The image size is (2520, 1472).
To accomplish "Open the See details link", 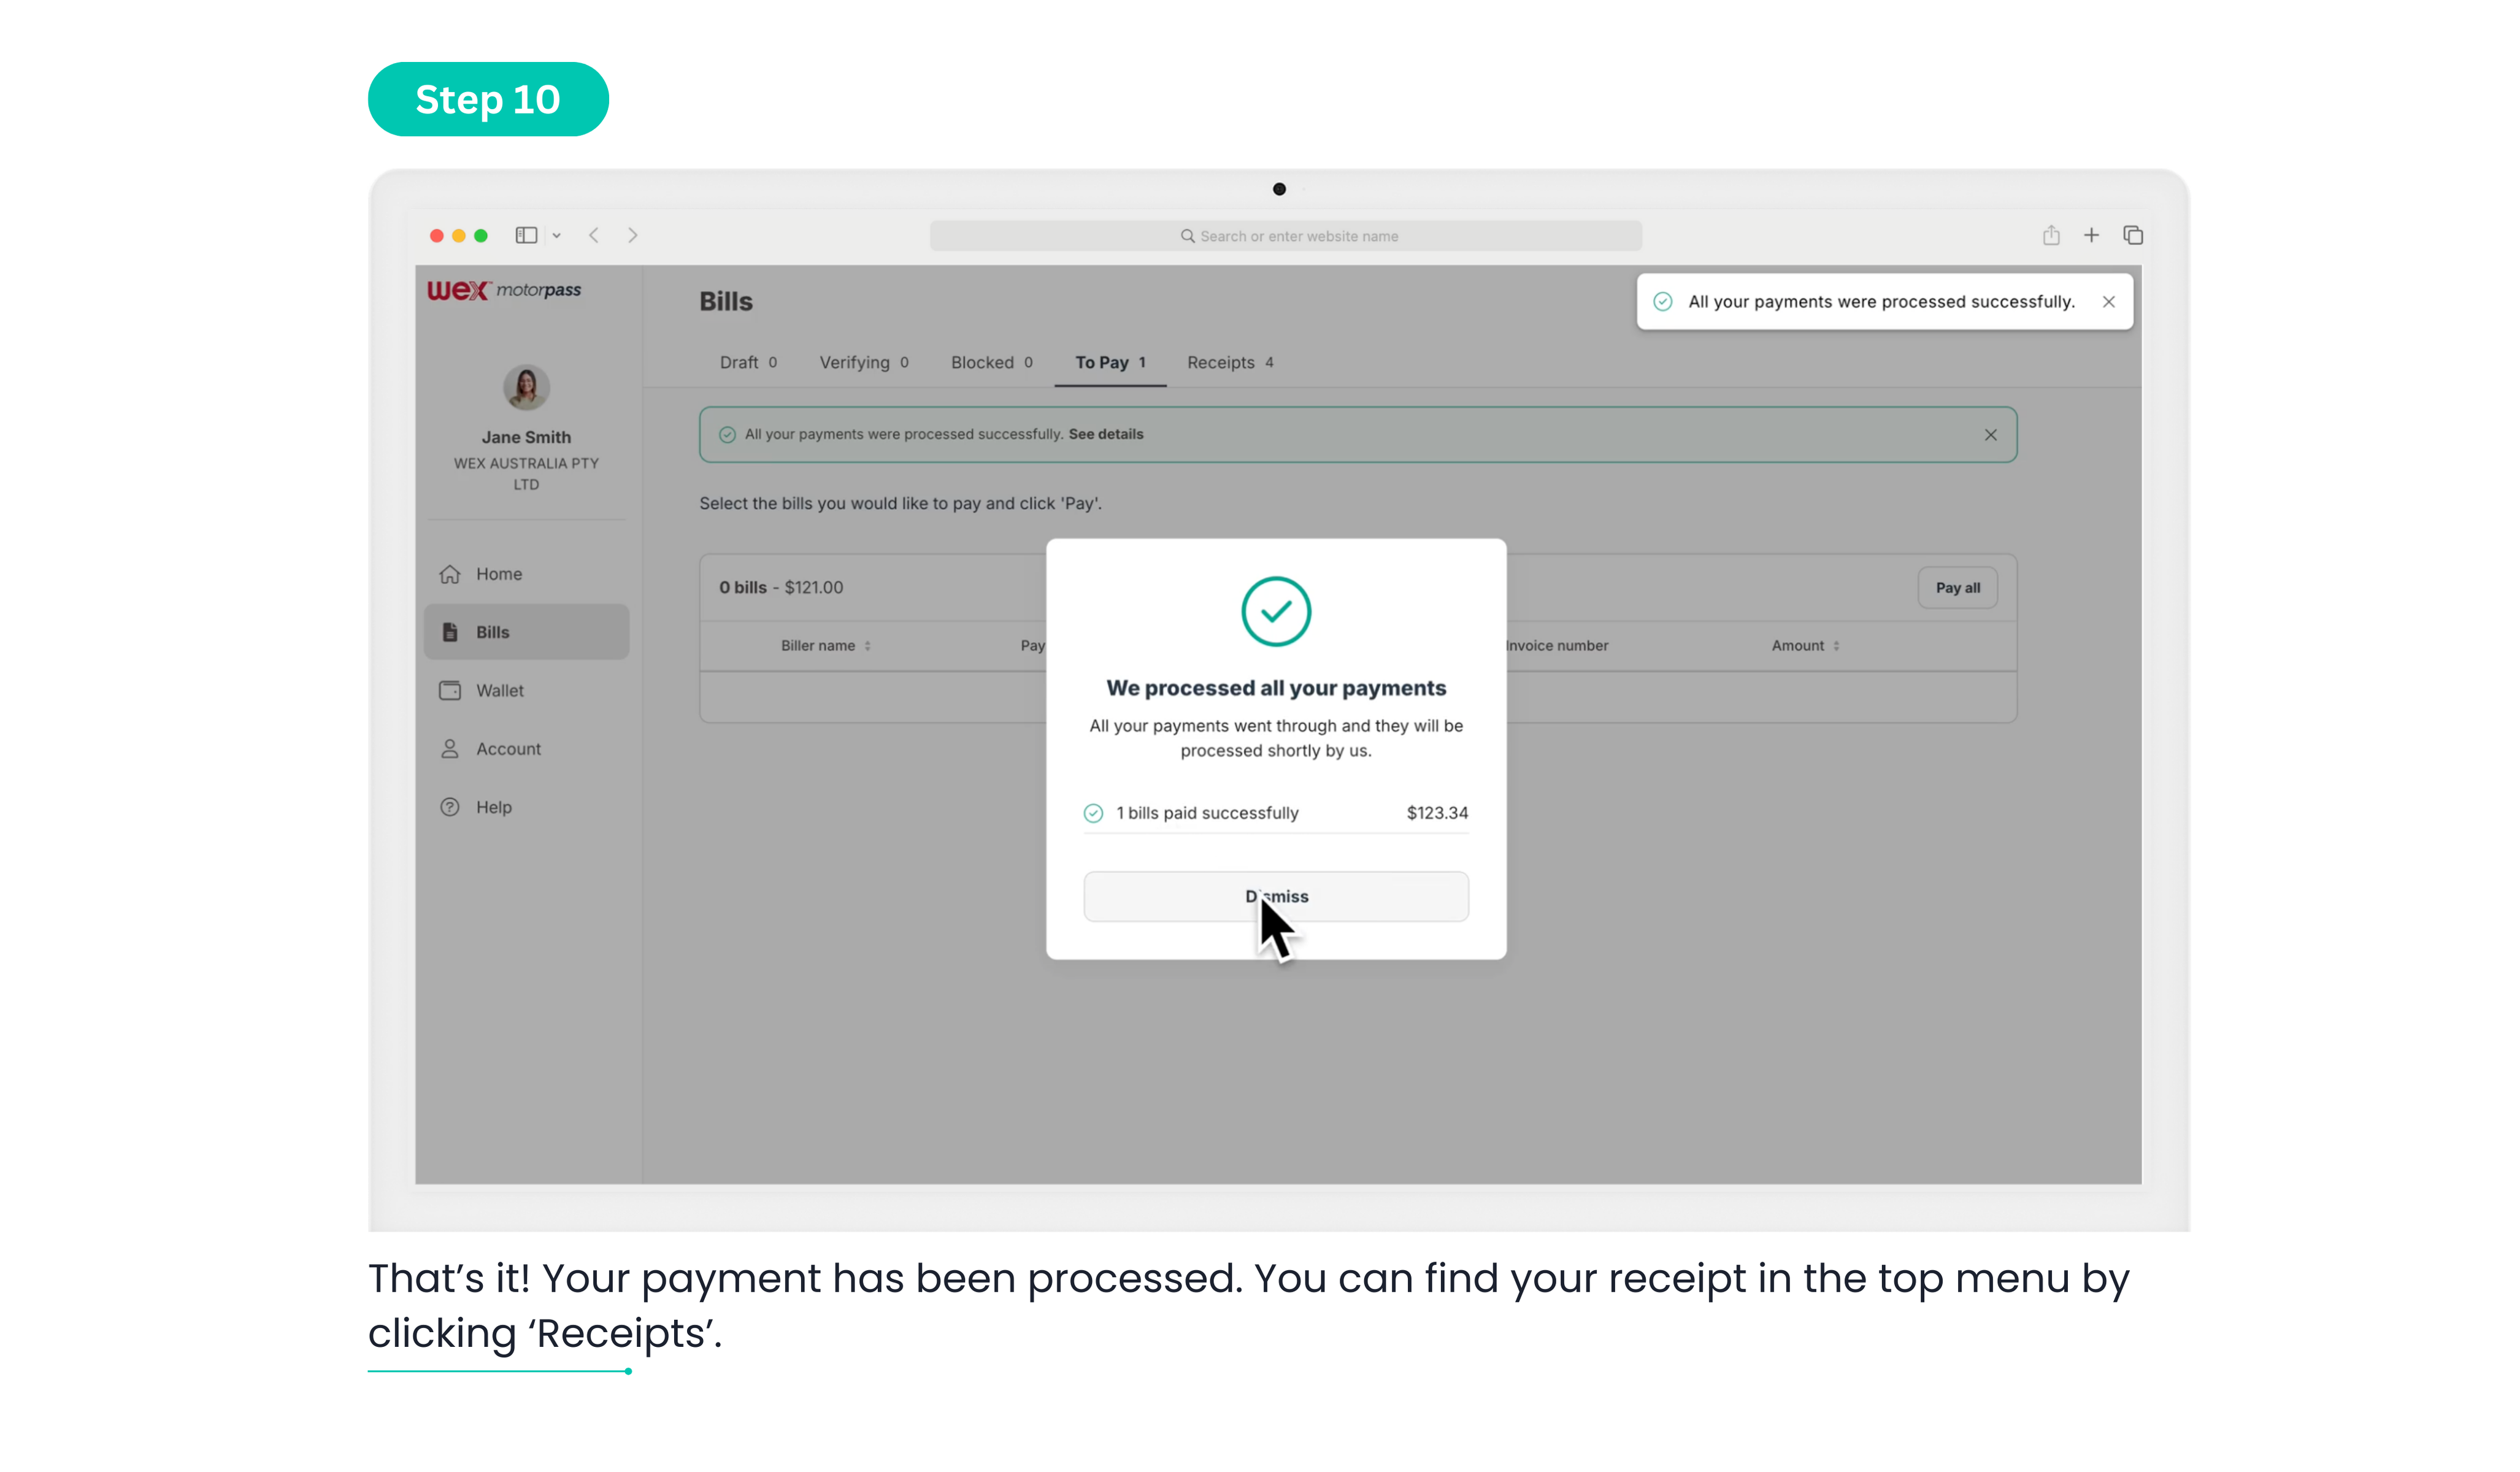I will coord(1105,434).
